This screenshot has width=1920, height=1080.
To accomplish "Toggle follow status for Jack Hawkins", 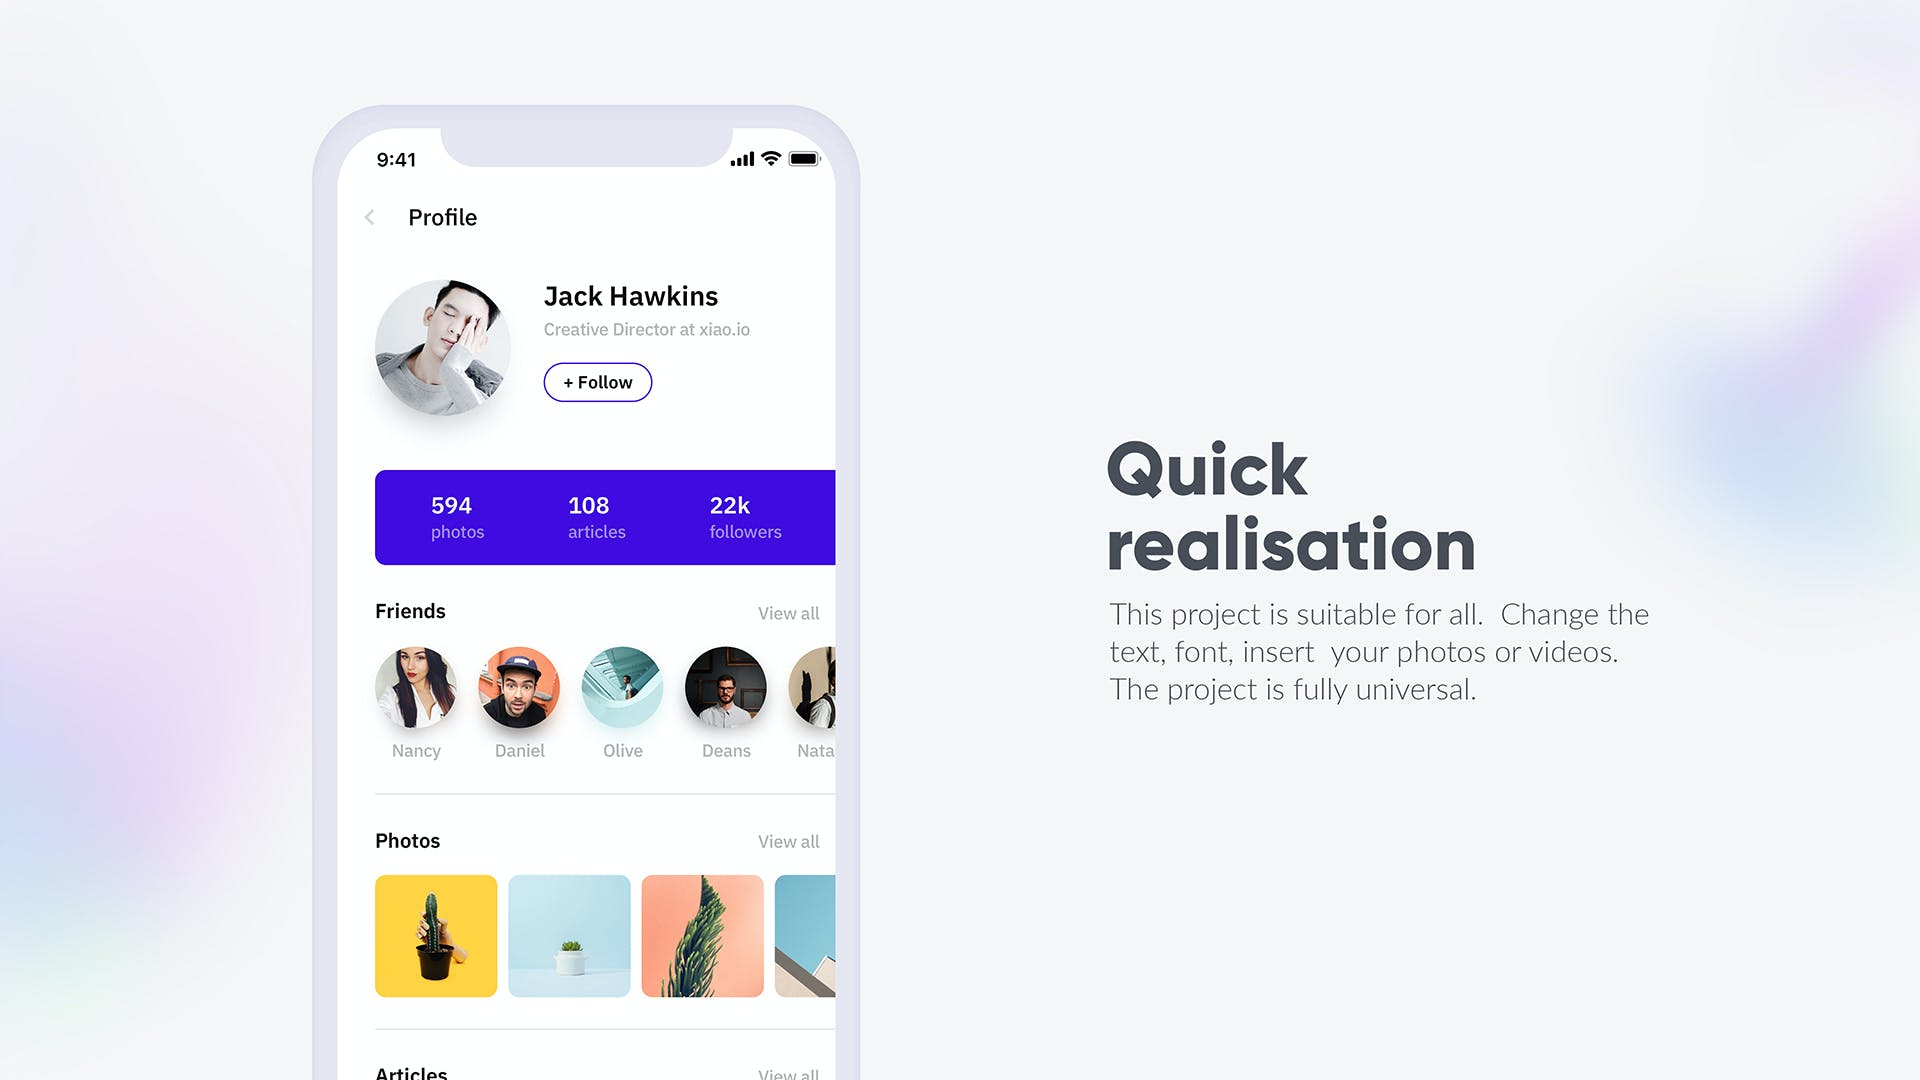I will coord(599,382).
